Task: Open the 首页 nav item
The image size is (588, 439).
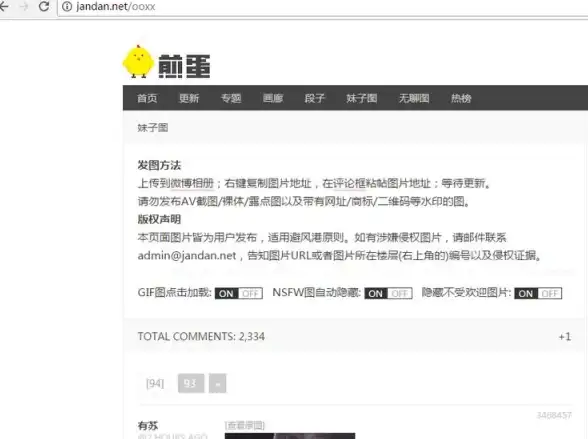Action: coord(147,98)
